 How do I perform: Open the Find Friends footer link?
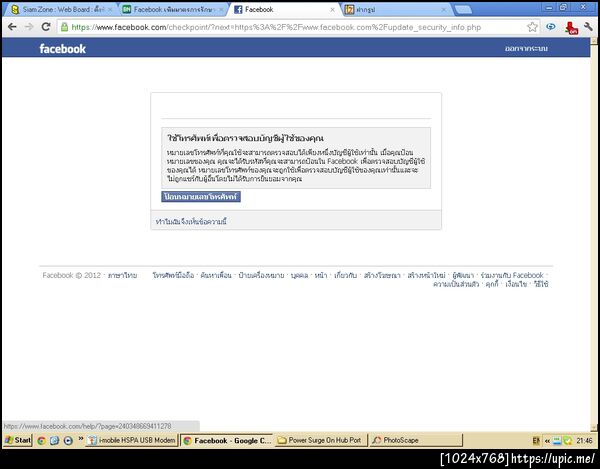click(x=216, y=275)
